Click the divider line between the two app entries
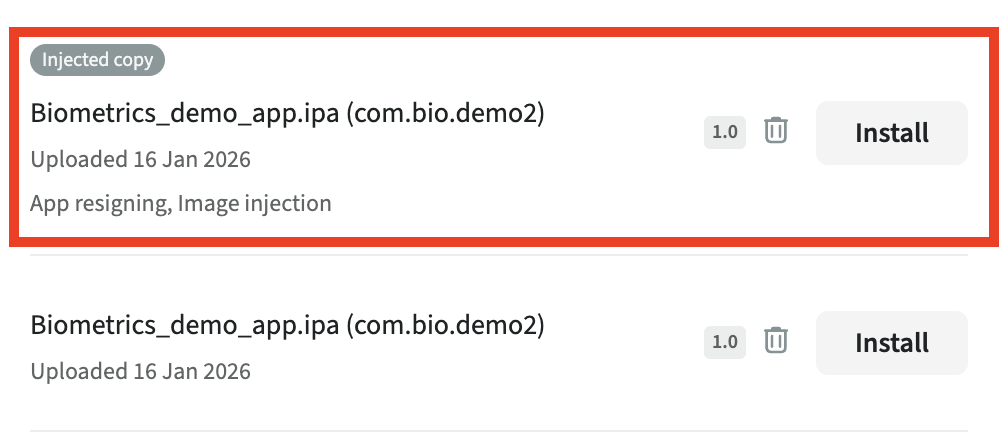 (500, 256)
